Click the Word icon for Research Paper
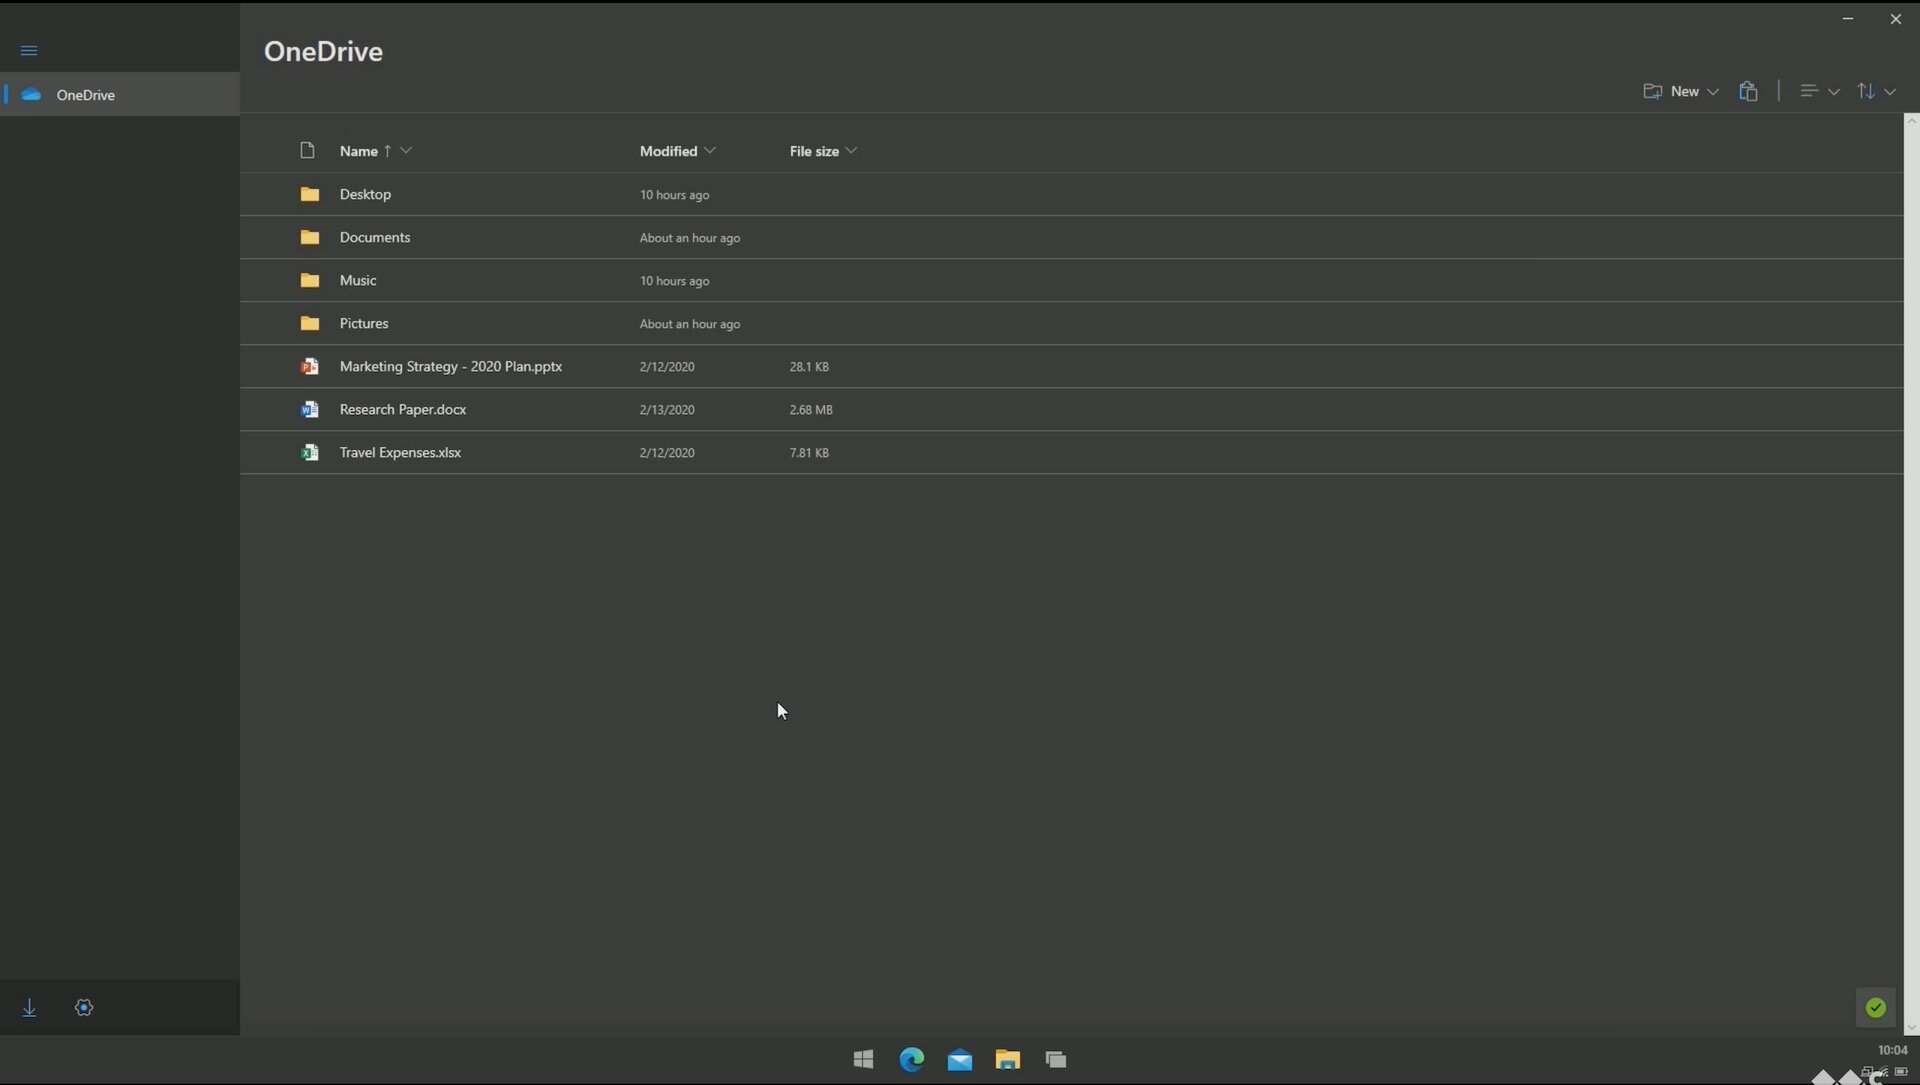 [310, 410]
